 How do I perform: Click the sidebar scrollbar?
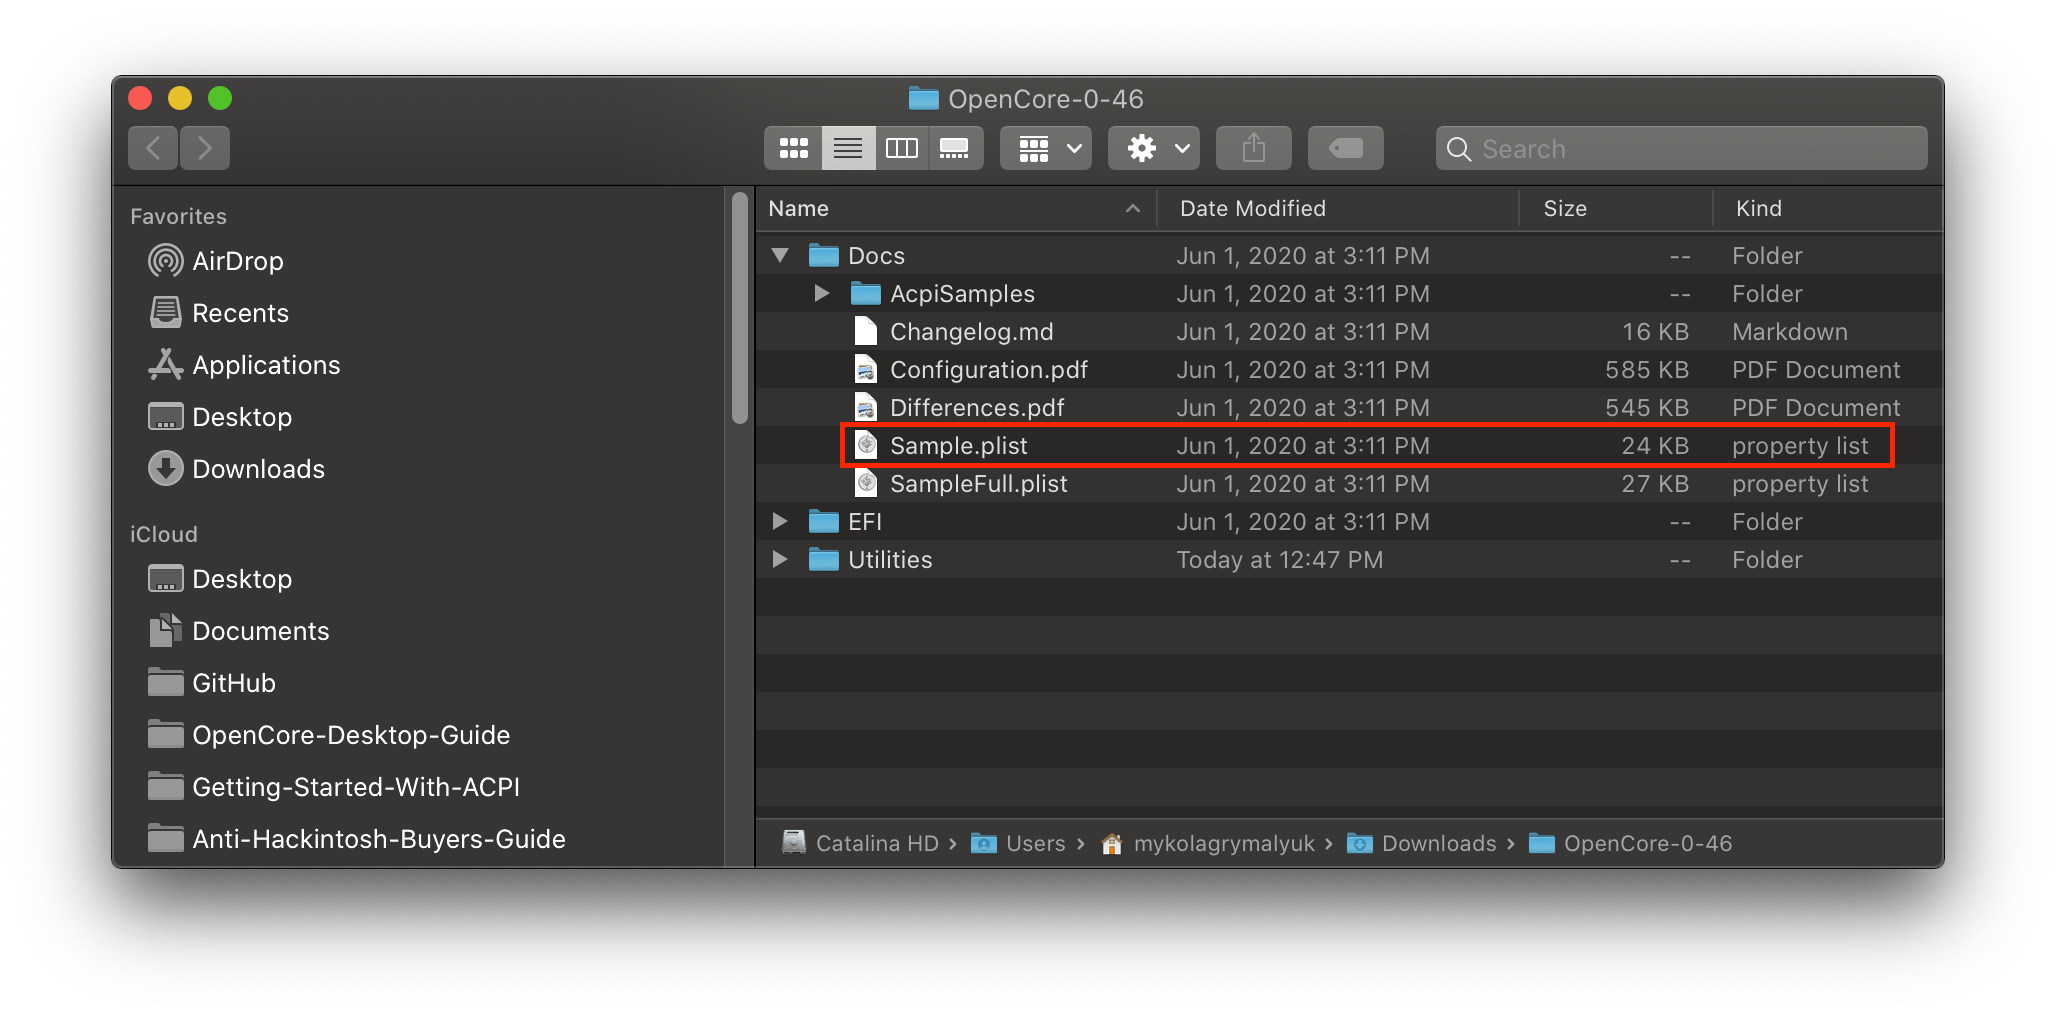click(740, 308)
